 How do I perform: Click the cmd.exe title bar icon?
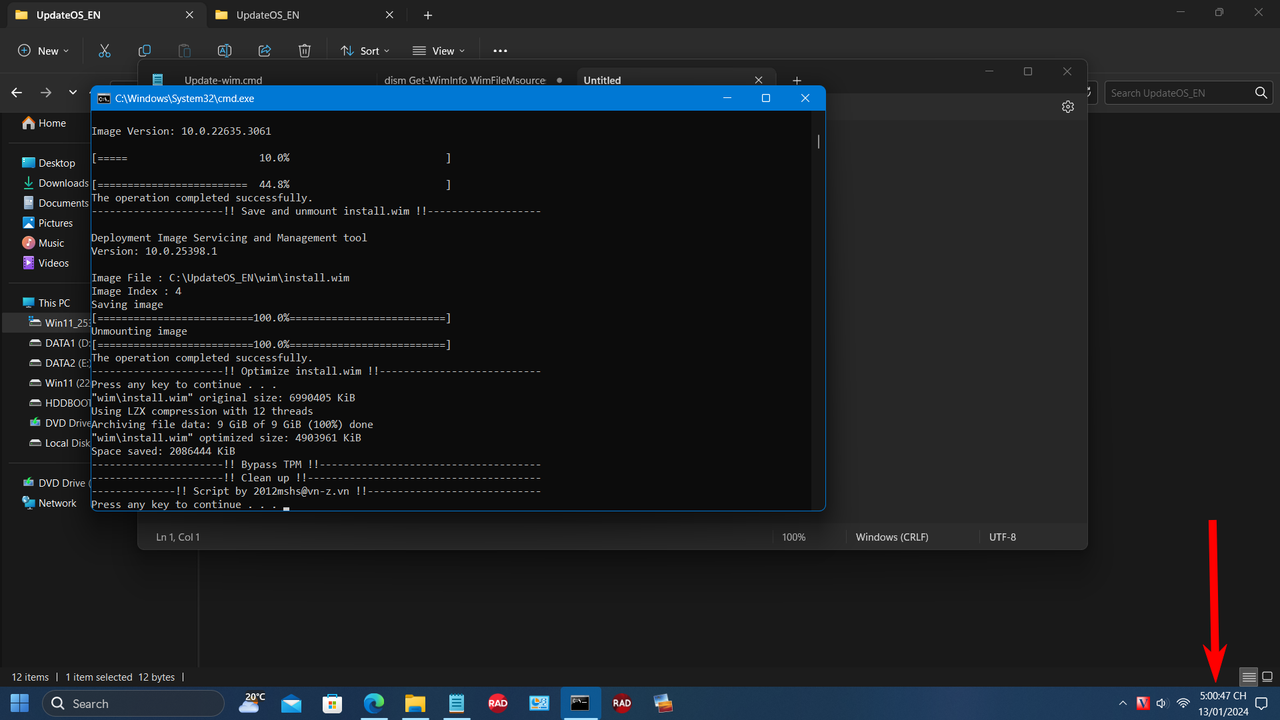(x=103, y=98)
